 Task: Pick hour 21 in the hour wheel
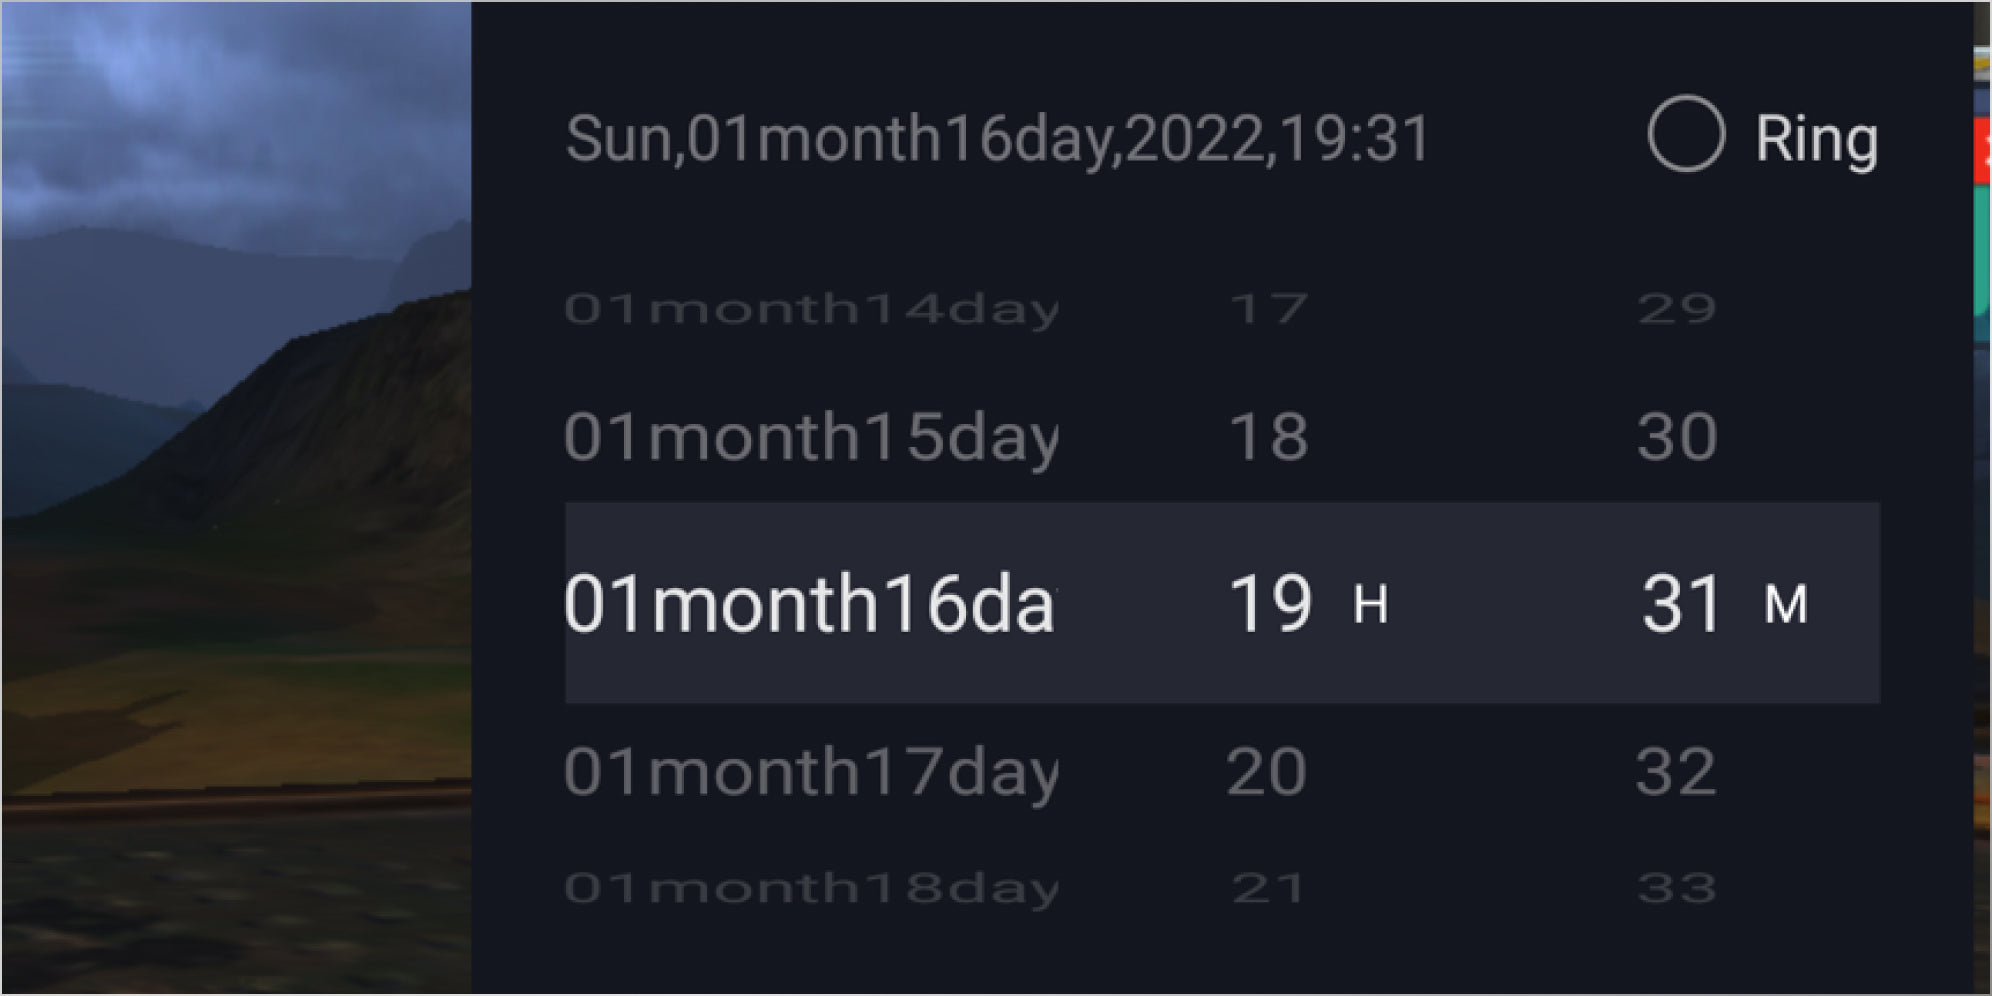coord(1268,888)
